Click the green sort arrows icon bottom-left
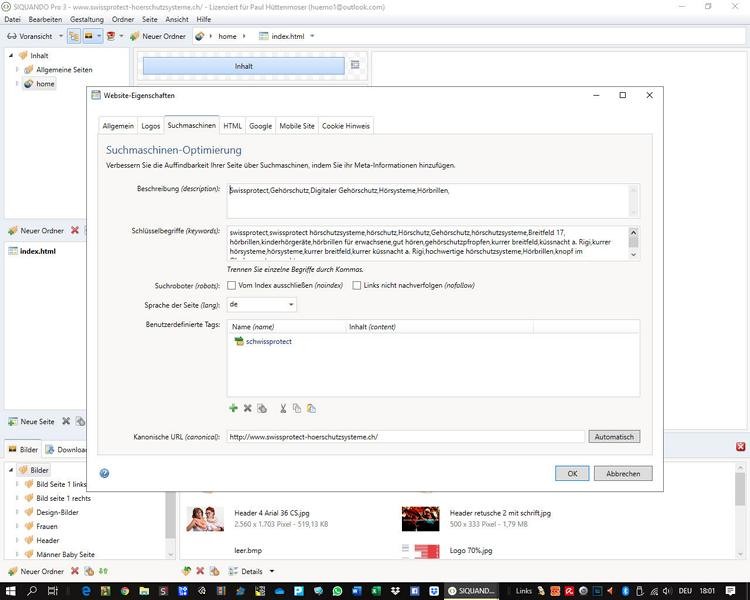The height and width of the screenshot is (600, 750). (x=103, y=571)
